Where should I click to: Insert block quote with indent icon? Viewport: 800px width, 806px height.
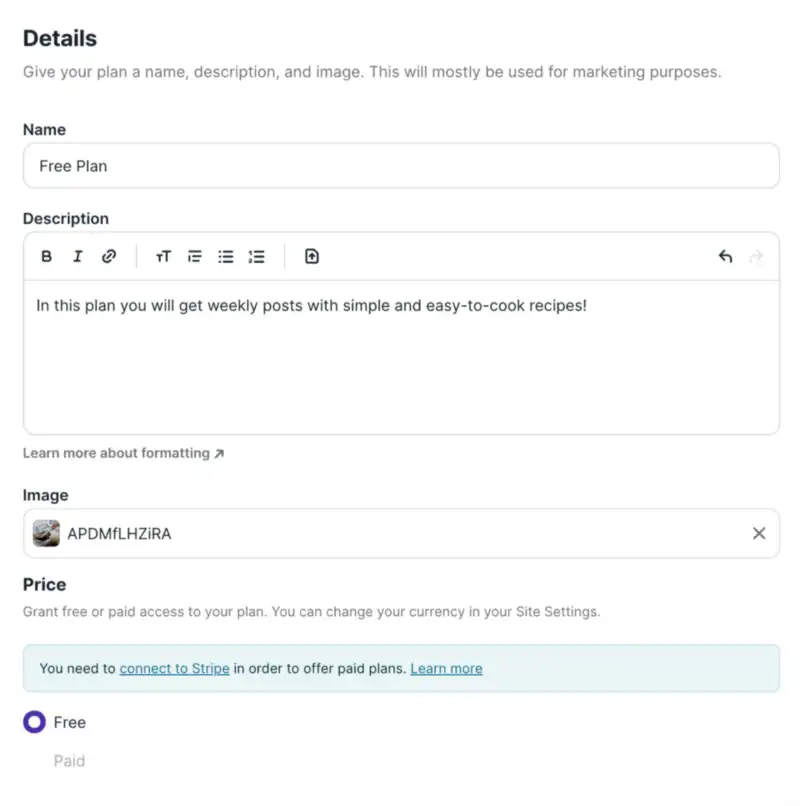(x=195, y=256)
